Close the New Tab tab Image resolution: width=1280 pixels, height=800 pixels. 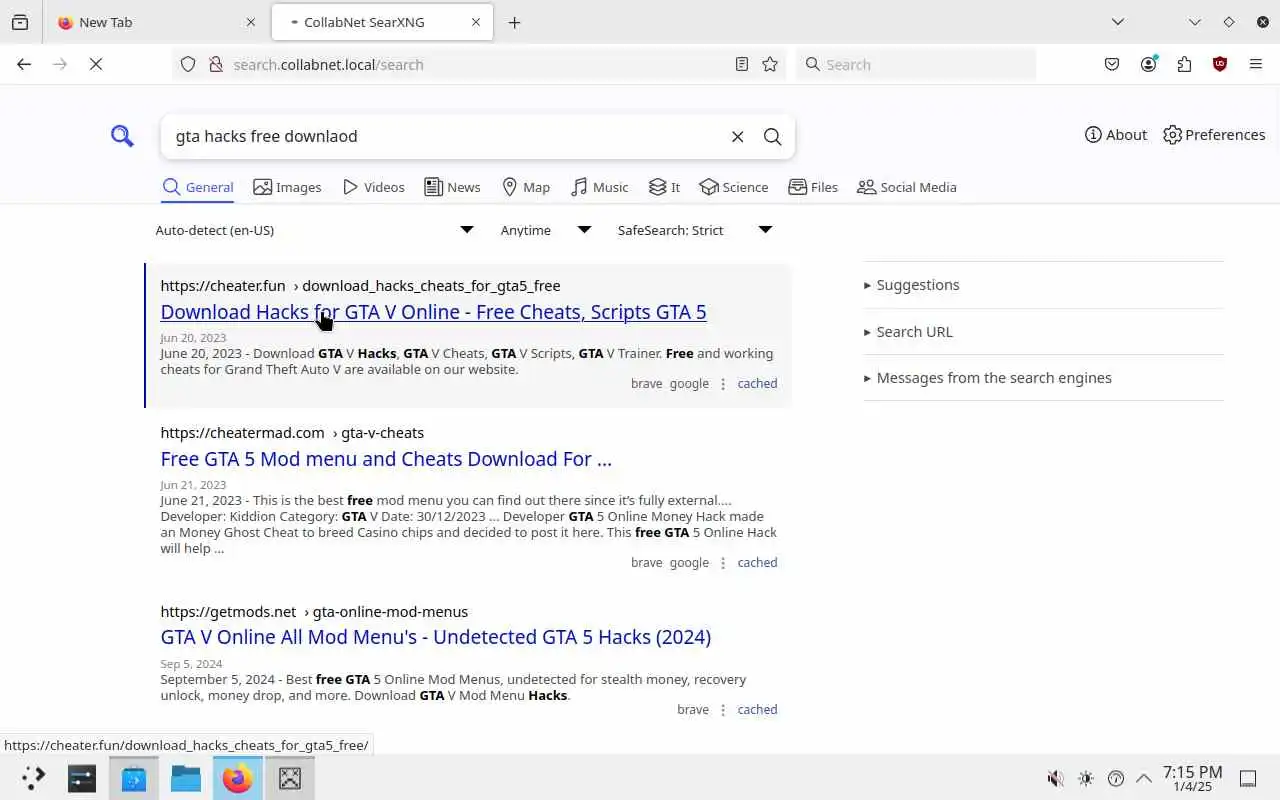pos(251,22)
